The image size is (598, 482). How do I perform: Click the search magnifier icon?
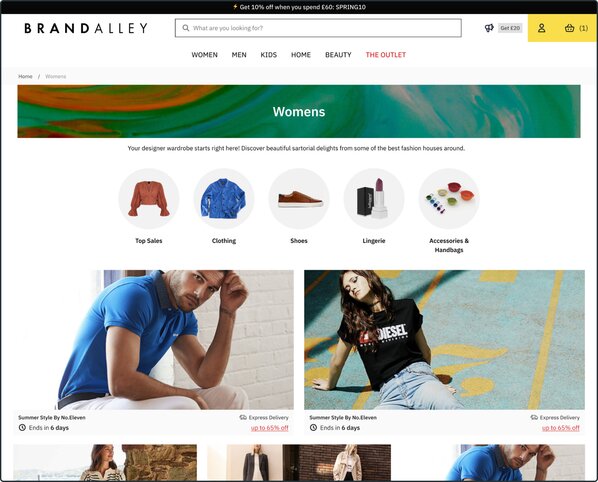pos(186,28)
